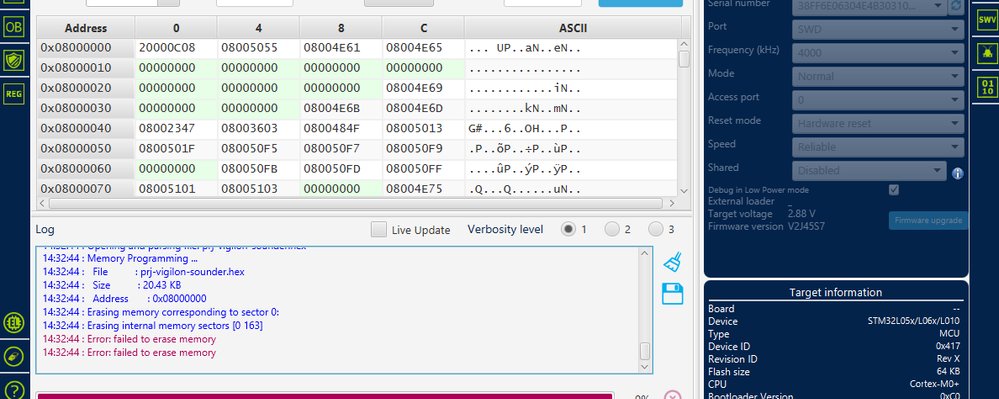This screenshot has width=999, height=399.
Task: Click the Flash size 64 KB value
Action: tap(947, 372)
